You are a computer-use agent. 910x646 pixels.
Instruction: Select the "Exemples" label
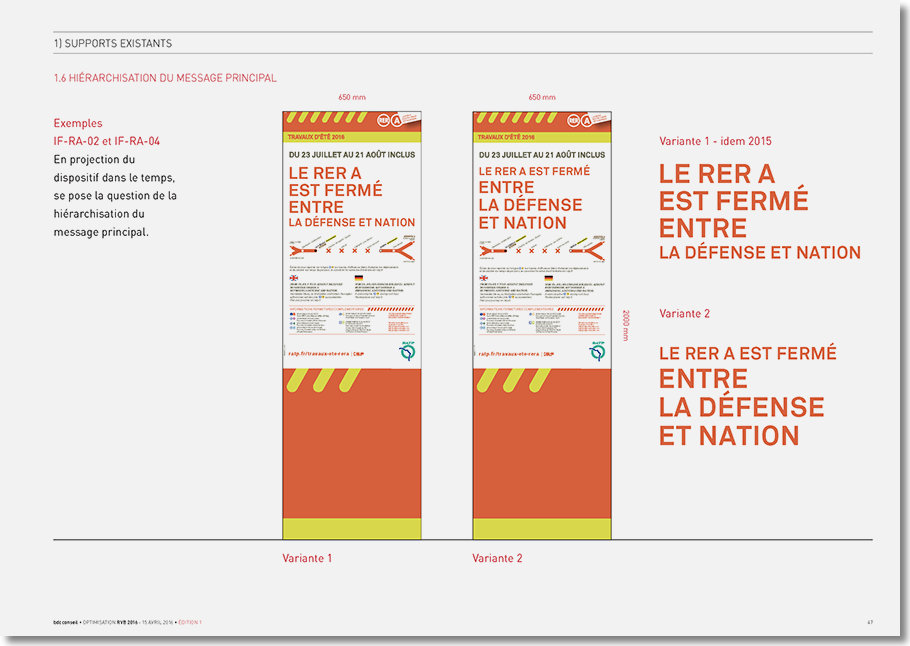coord(78,123)
